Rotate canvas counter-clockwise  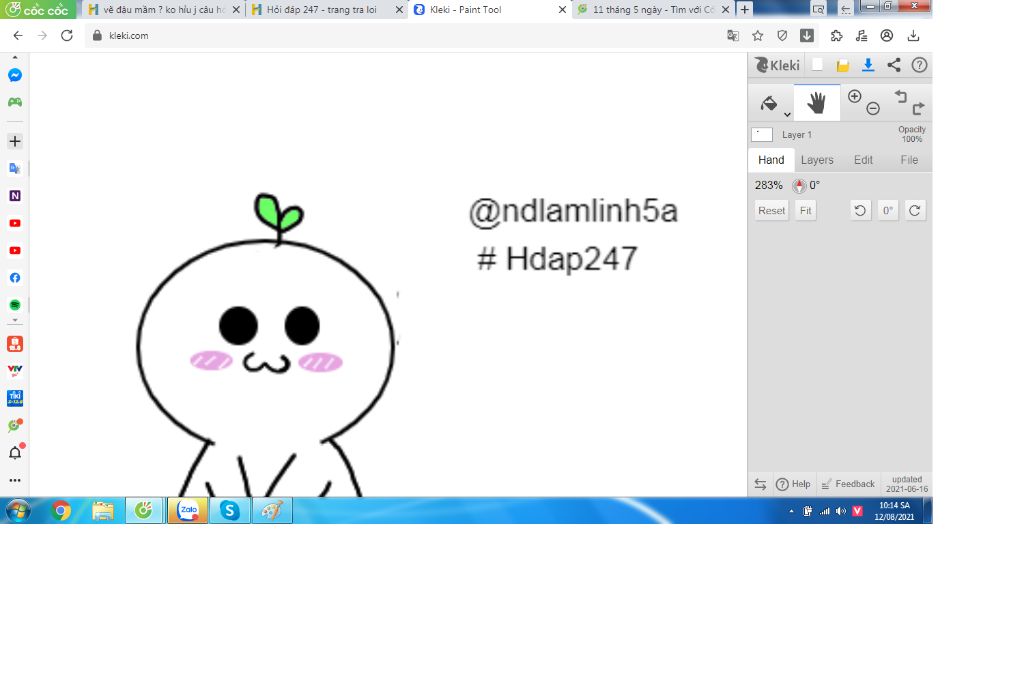860,210
